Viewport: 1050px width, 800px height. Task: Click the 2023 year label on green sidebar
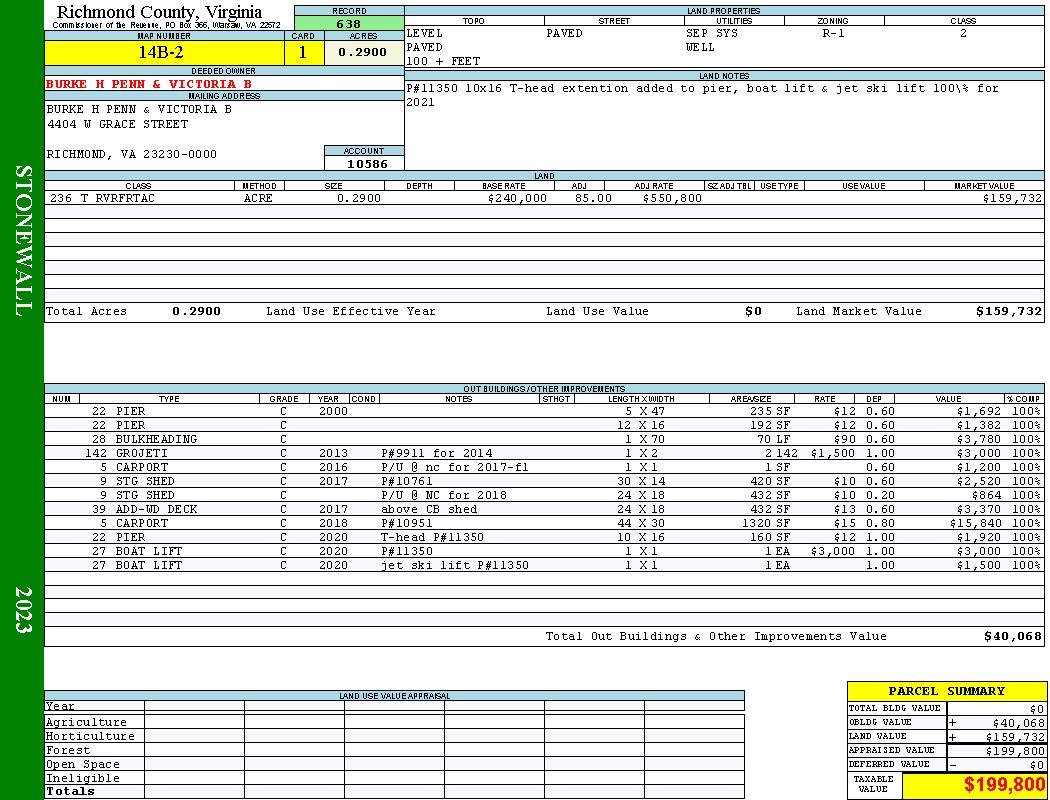click(x=23, y=610)
